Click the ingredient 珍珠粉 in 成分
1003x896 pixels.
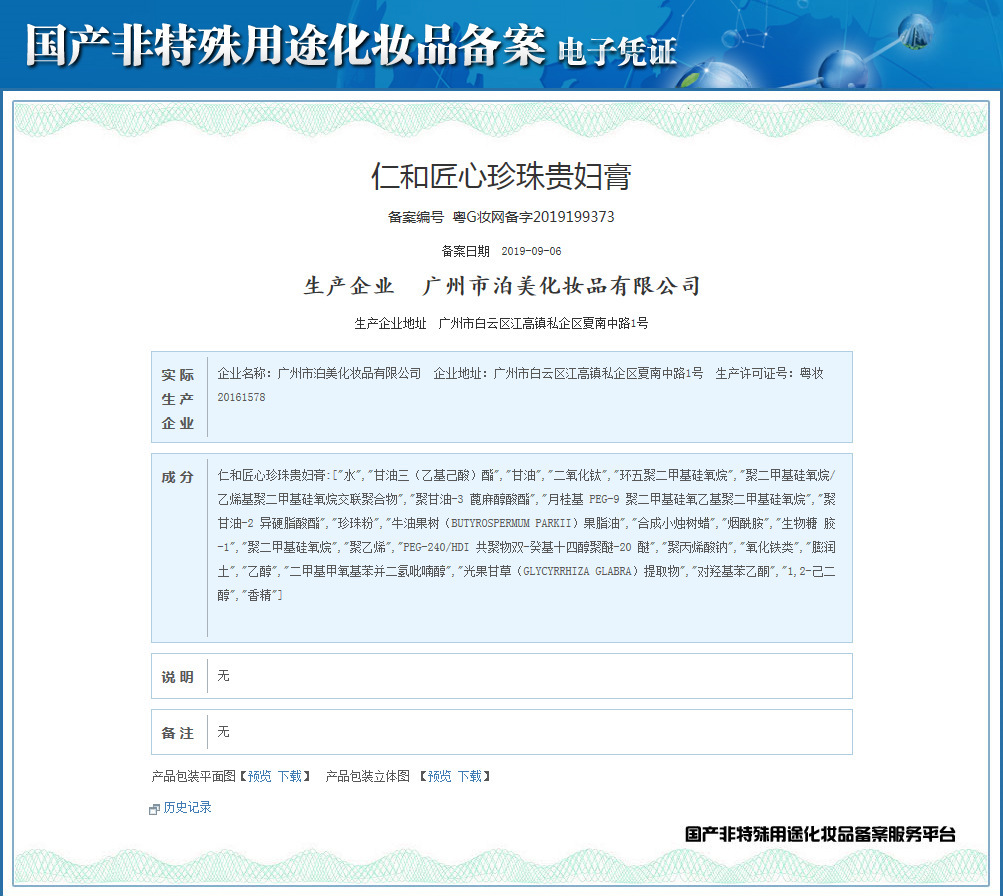pyautogui.click(x=356, y=524)
